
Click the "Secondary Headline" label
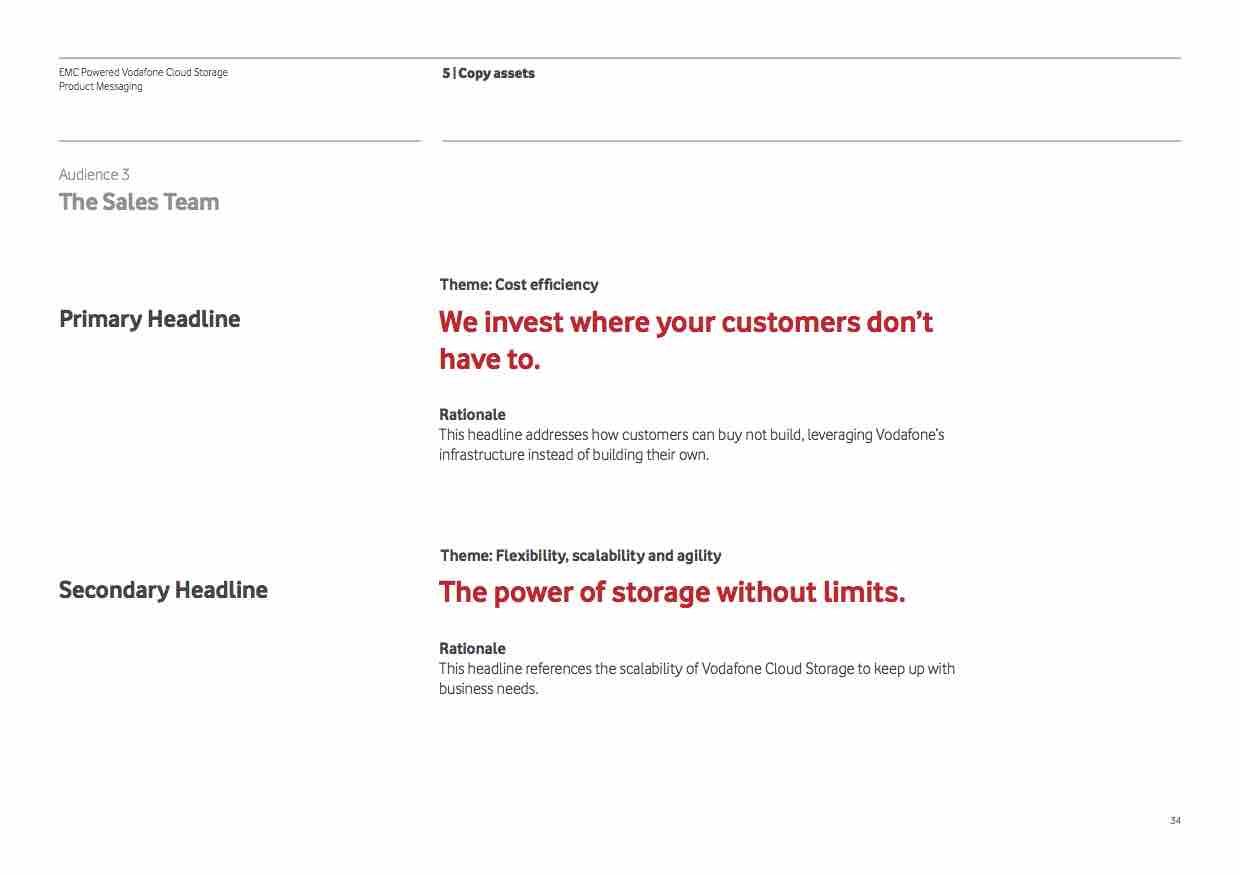click(163, 590)
